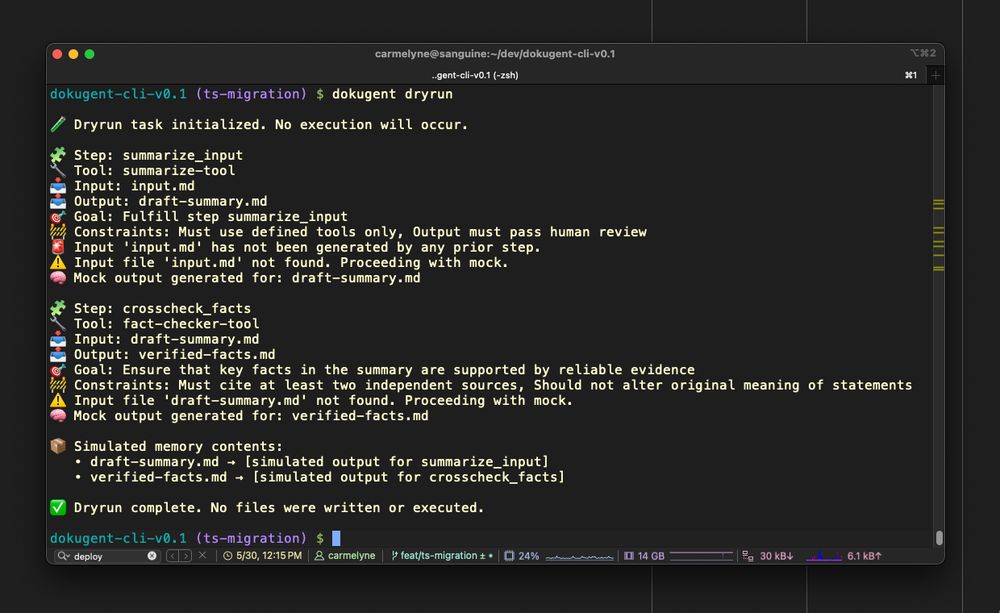
Task: Click the window title carmelyne@sanguine path
Action: tap(495, 54)
